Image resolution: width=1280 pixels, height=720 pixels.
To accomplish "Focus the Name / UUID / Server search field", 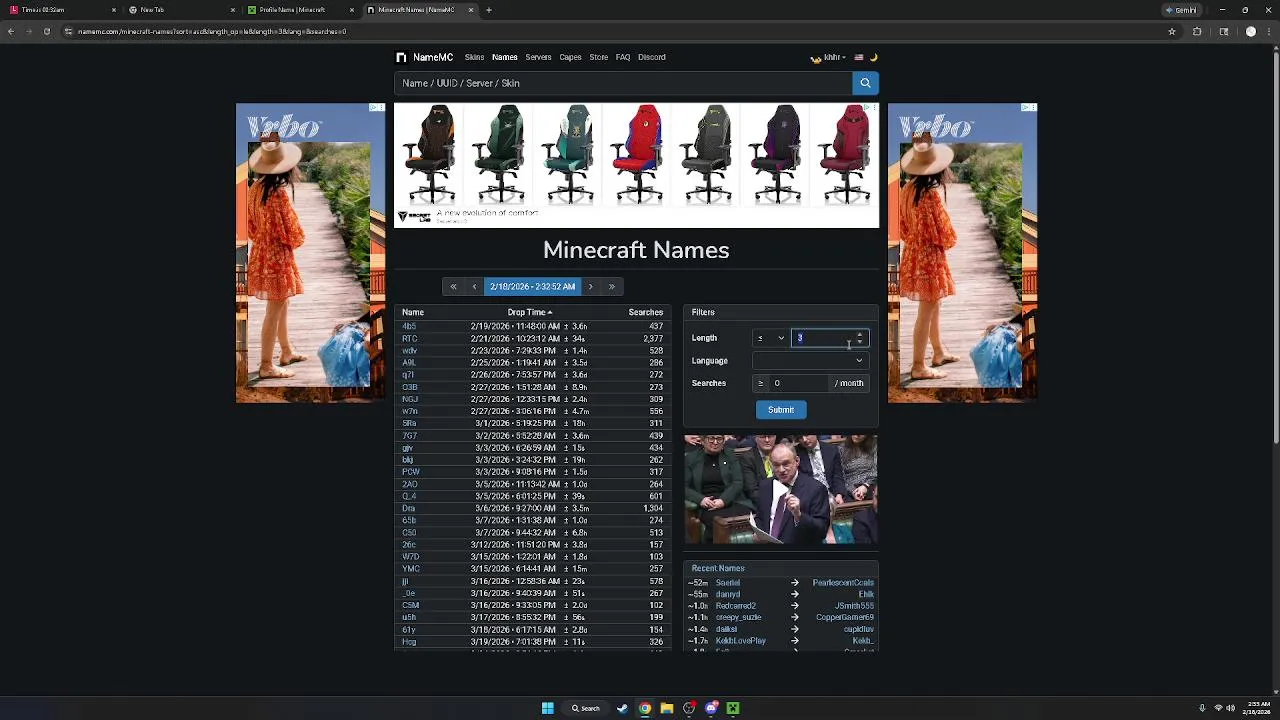I will pos(623,83).
